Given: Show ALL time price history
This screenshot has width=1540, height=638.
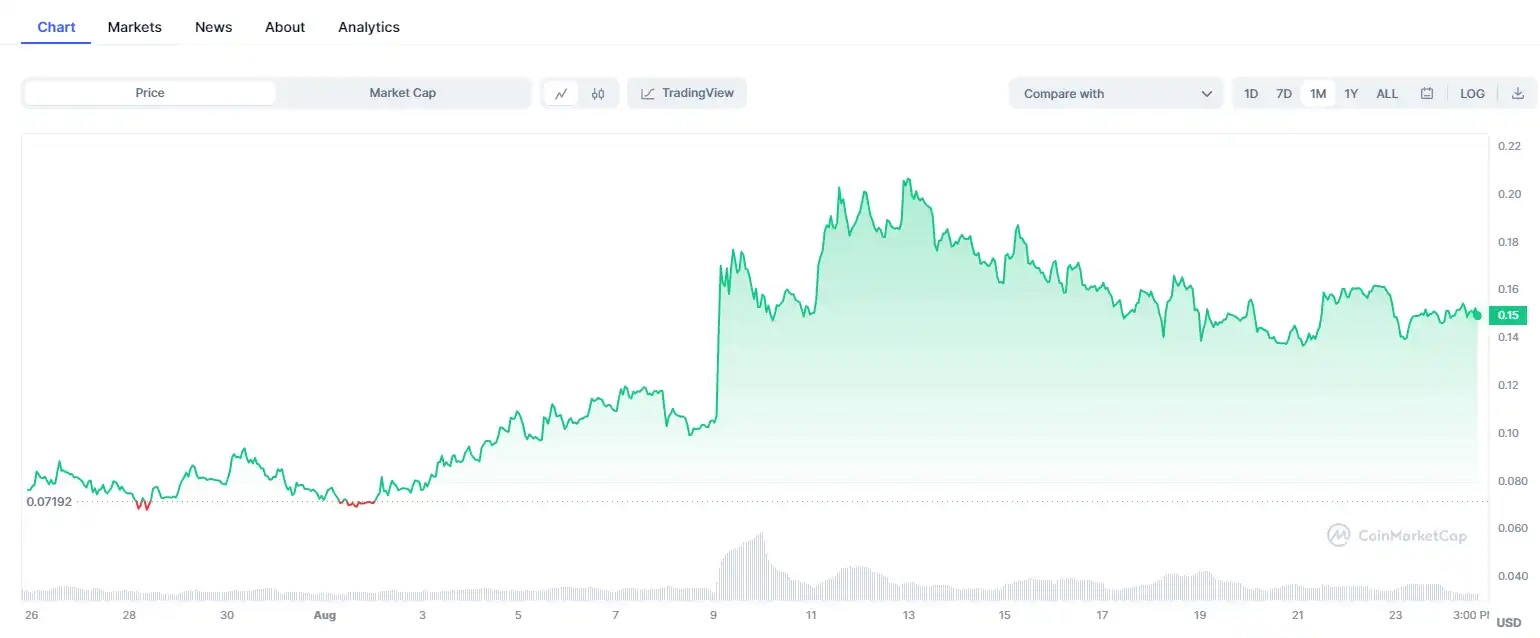Looking at the screenshot, I should click(1387, 94).
